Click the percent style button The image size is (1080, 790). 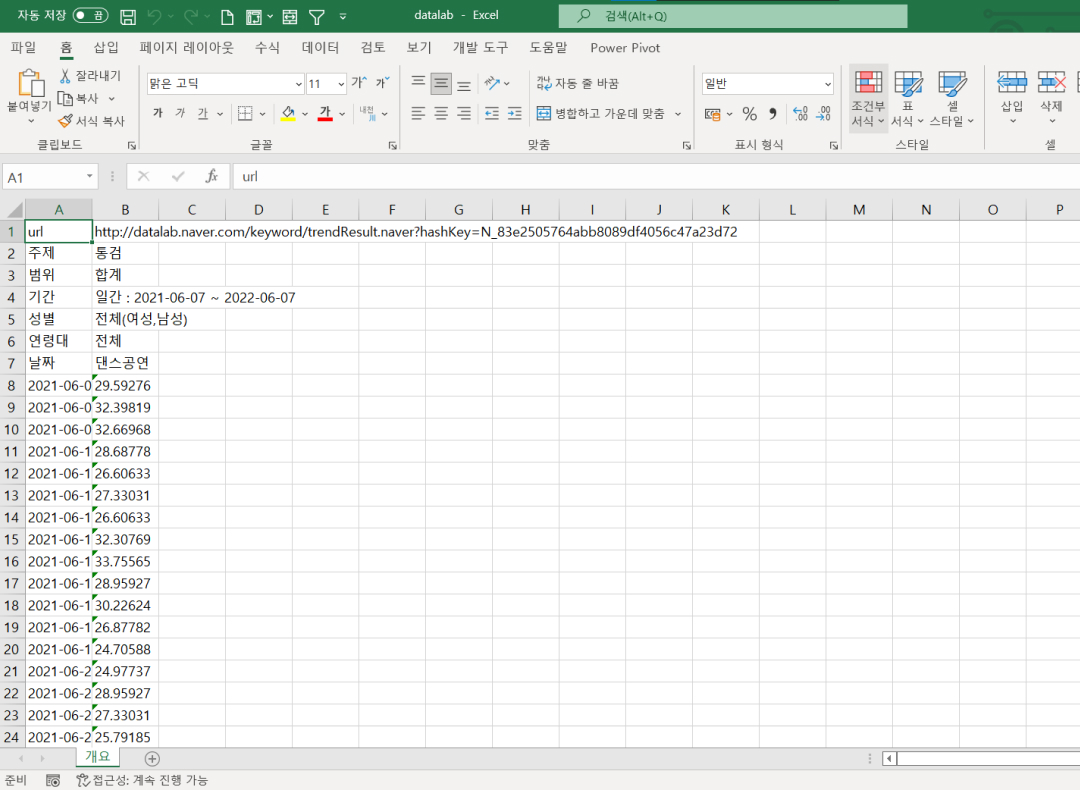point(749,114)
